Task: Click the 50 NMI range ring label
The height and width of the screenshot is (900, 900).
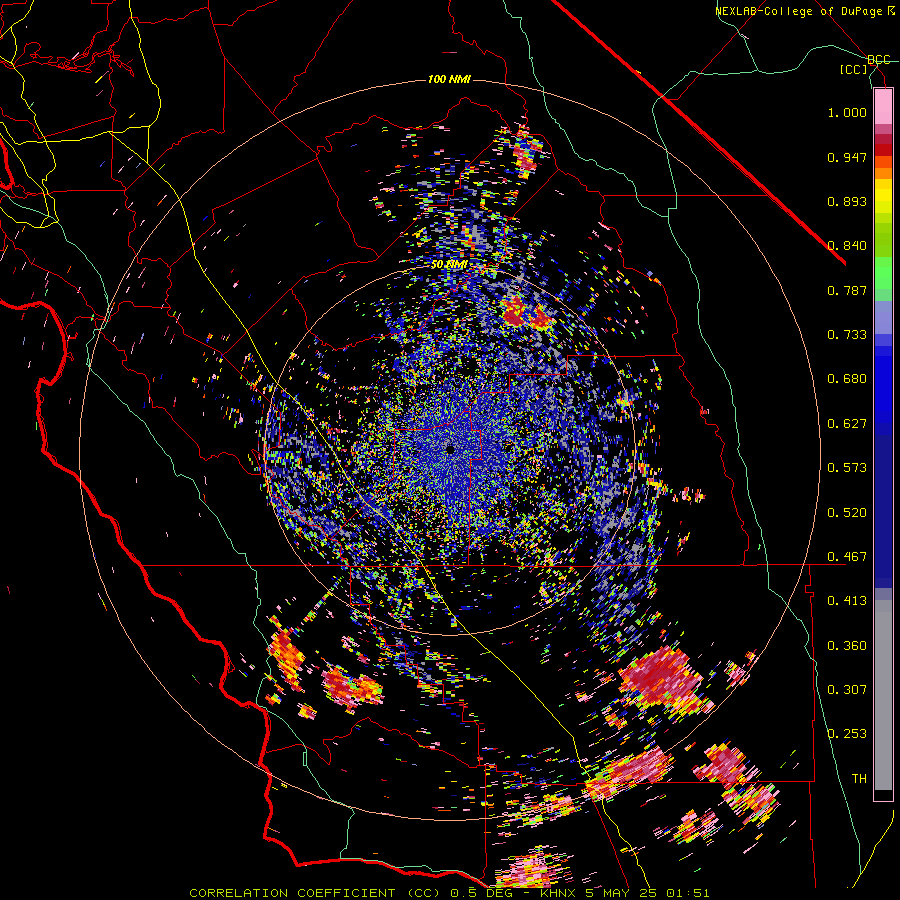Action: pos(448,265)
